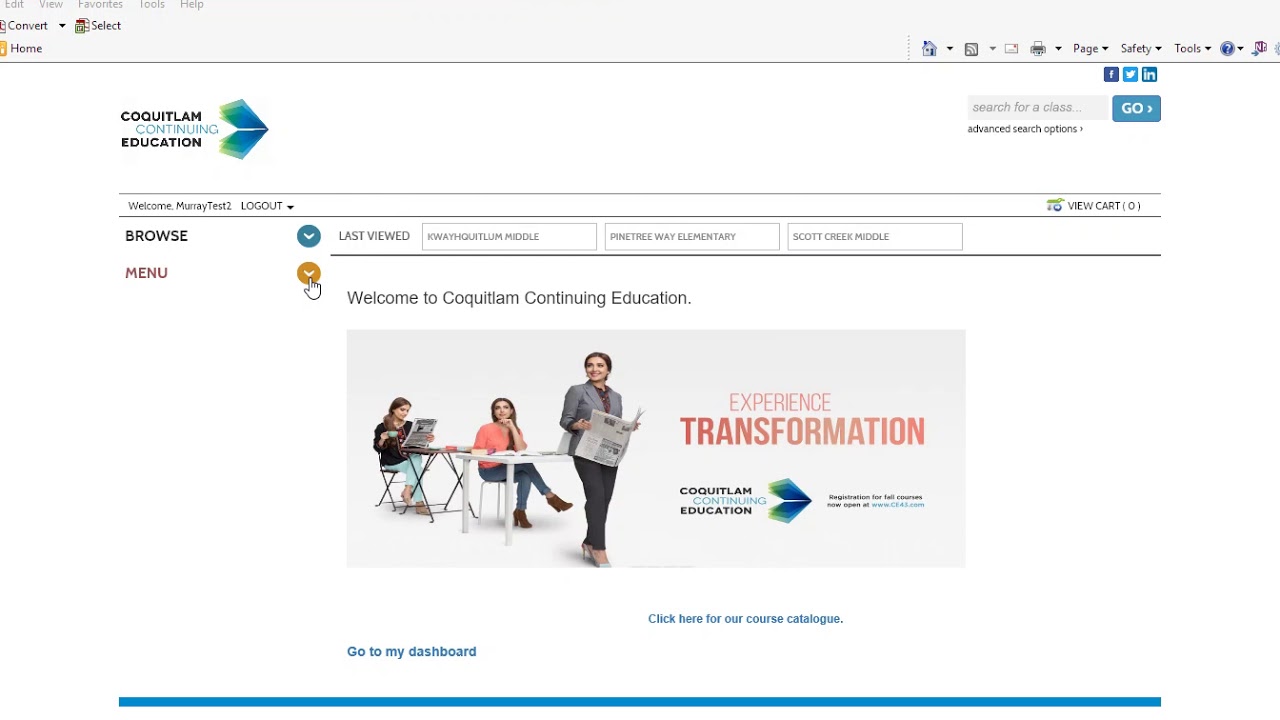Click the GO search button
This screenshot has height=720, width=1280.
point(1136,108)
